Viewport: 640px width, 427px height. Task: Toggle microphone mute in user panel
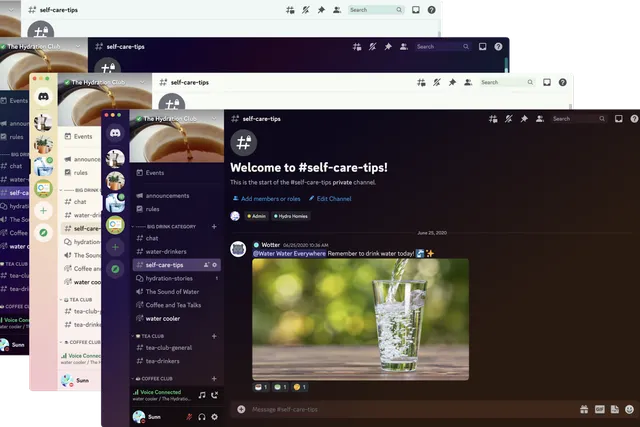pos(189,416)
